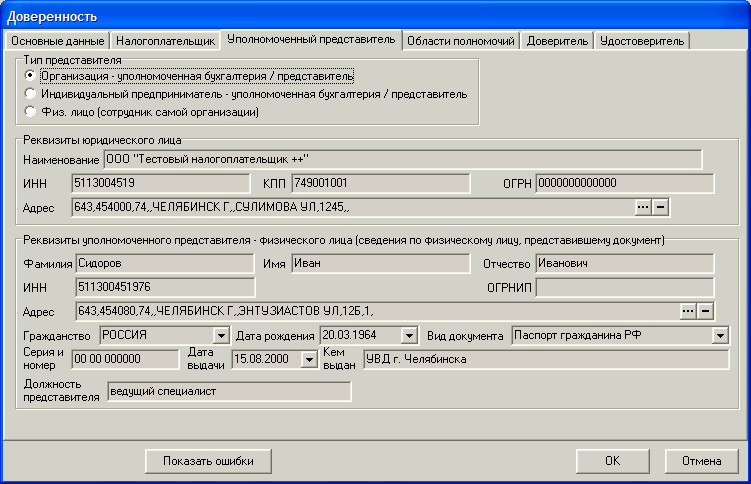
Task: Click minus button beside representative's address
Action: pyautogui.click(x=705, y=310)
